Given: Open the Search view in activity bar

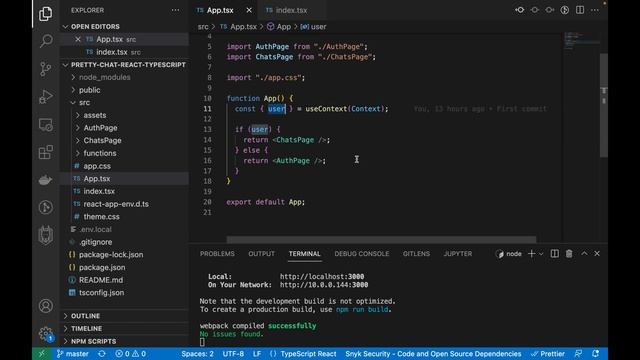Looking at the screenshot, I should [x=46, y=41].
